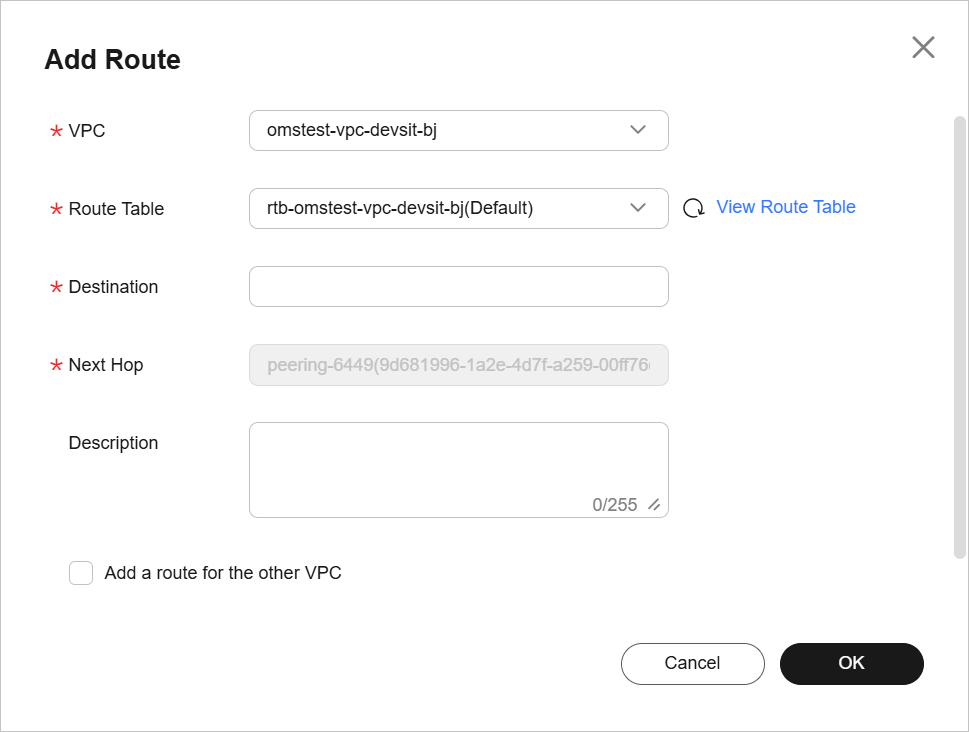Click the VPC dropdown chevron arrow
The image size is (969, 732).
pyautogui.click(x=638, y=130)
